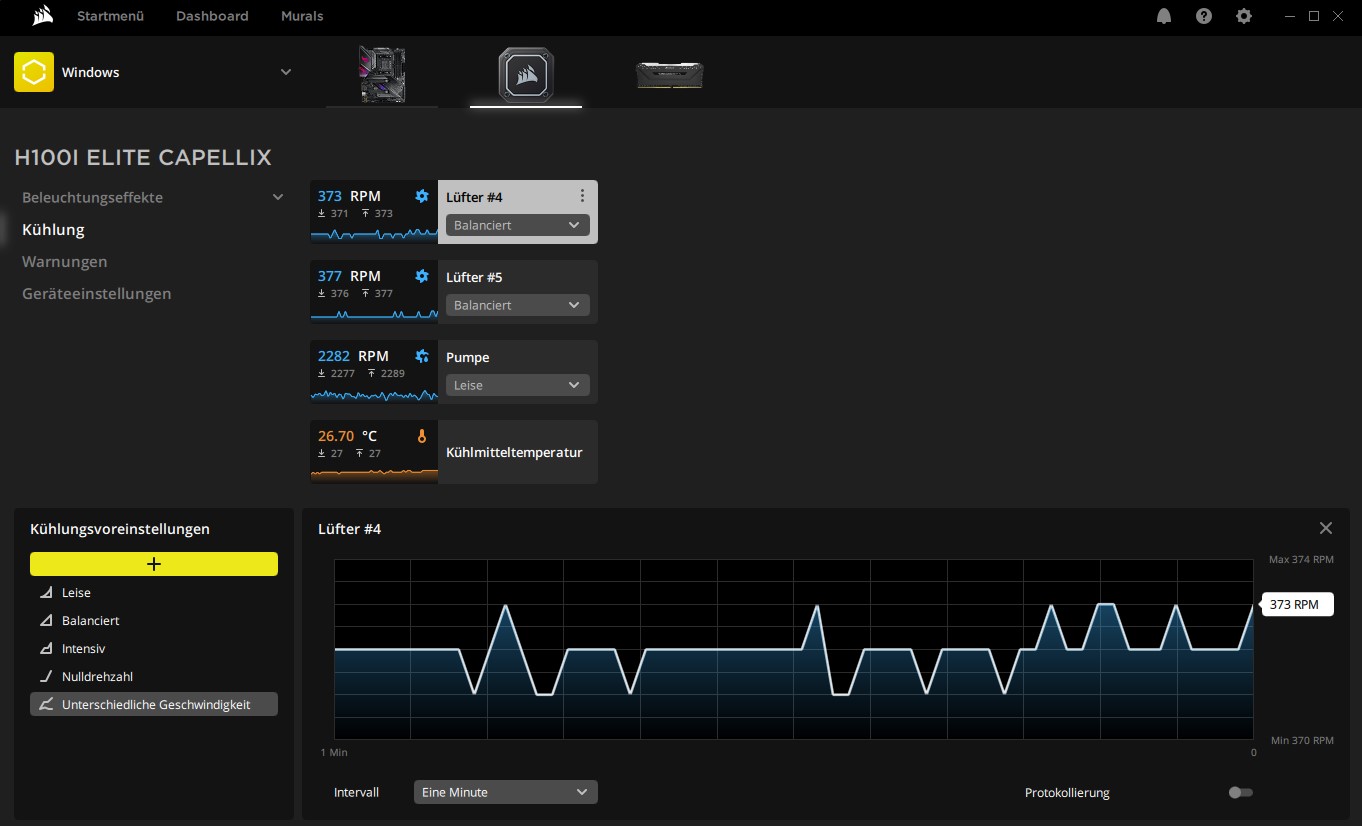
Task: Add a new cooling preset with the plus button
Action: tap(153, 563)
